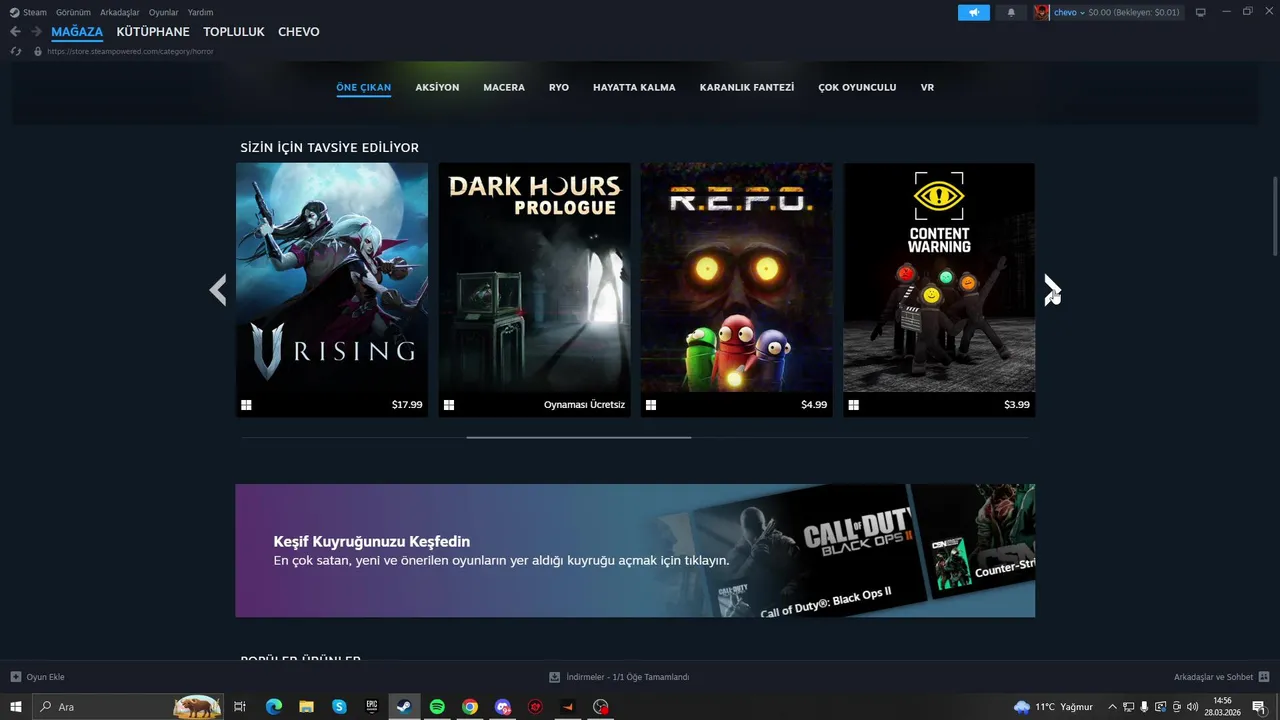The width and height of the screenshot is (1280, 720).
Task: Click the Steam taskbar icon
Action: pos(404,707)
